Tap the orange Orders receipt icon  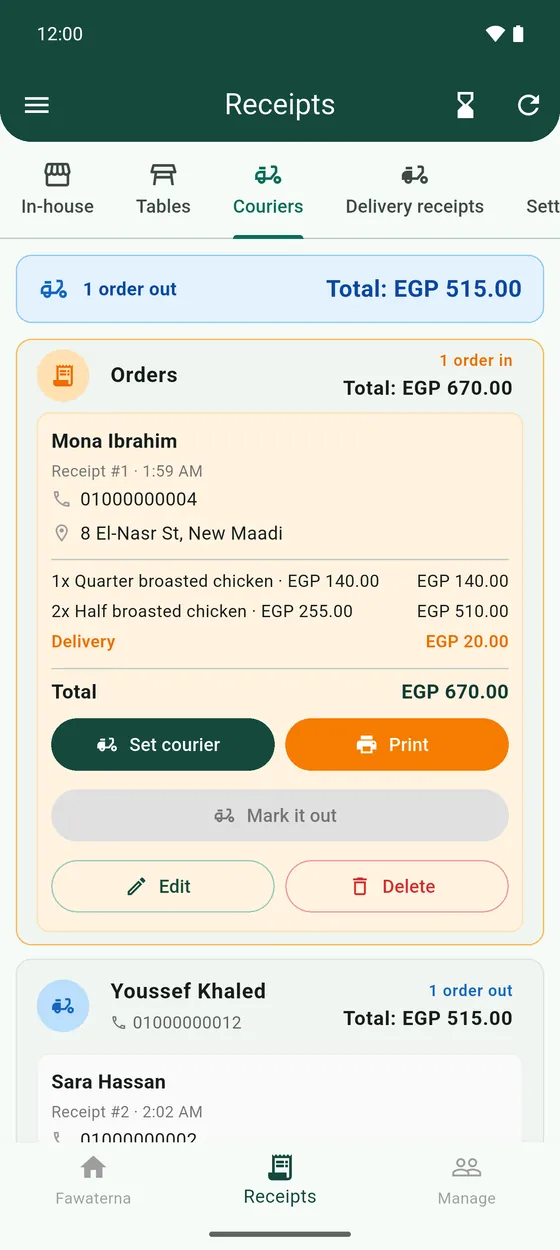click(63, 376)
